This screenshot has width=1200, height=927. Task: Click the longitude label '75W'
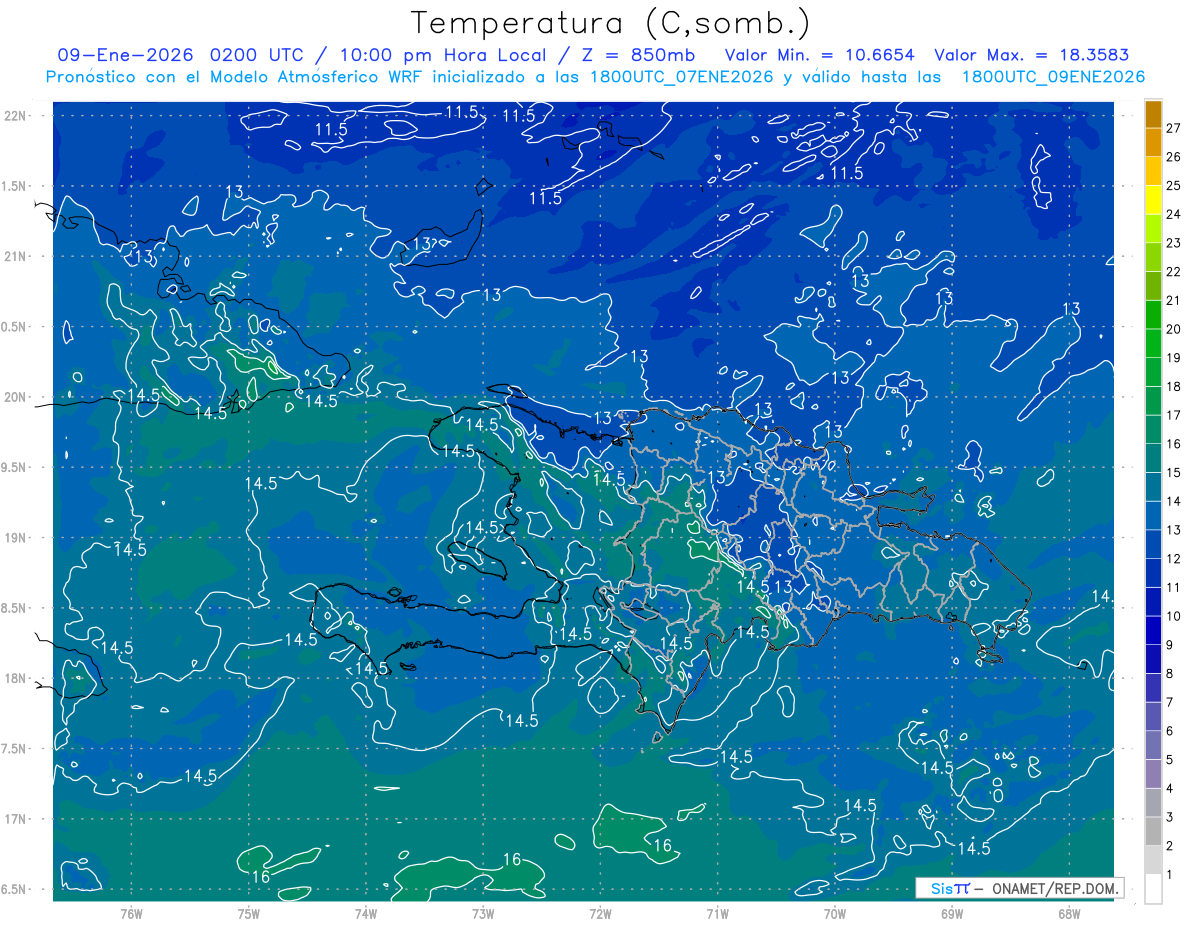[249, 913]
